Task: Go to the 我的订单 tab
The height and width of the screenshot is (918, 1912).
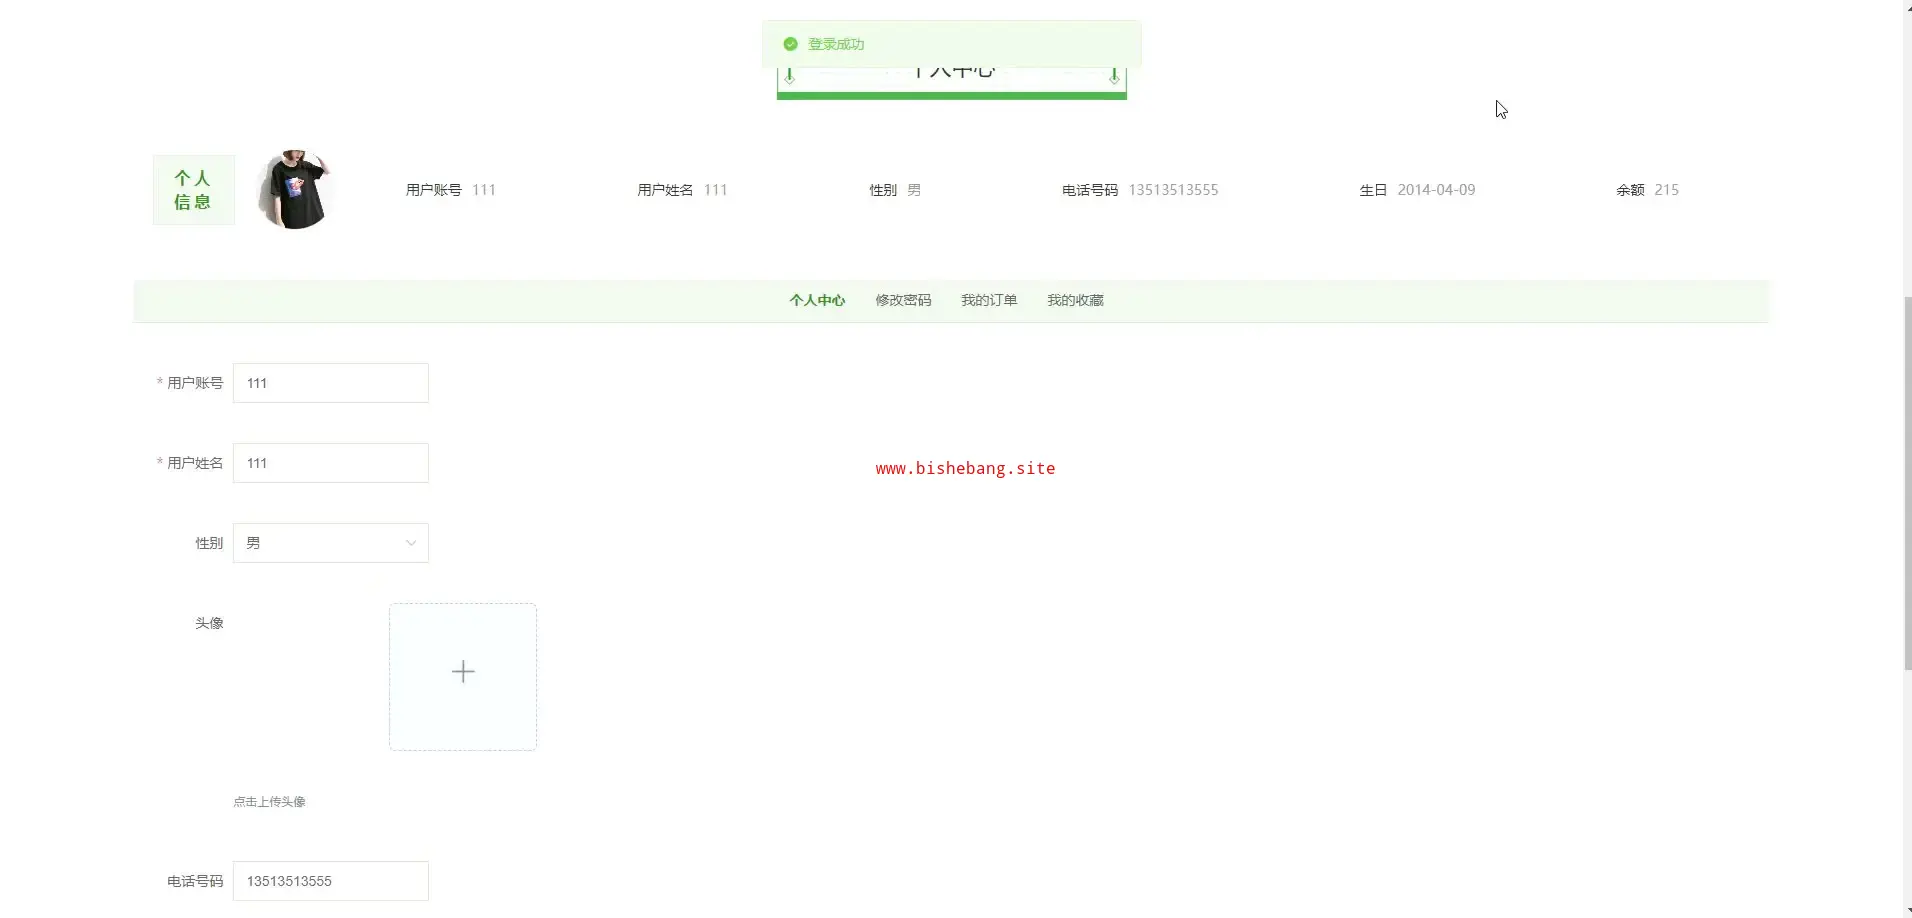Action: tap(989, 301)
